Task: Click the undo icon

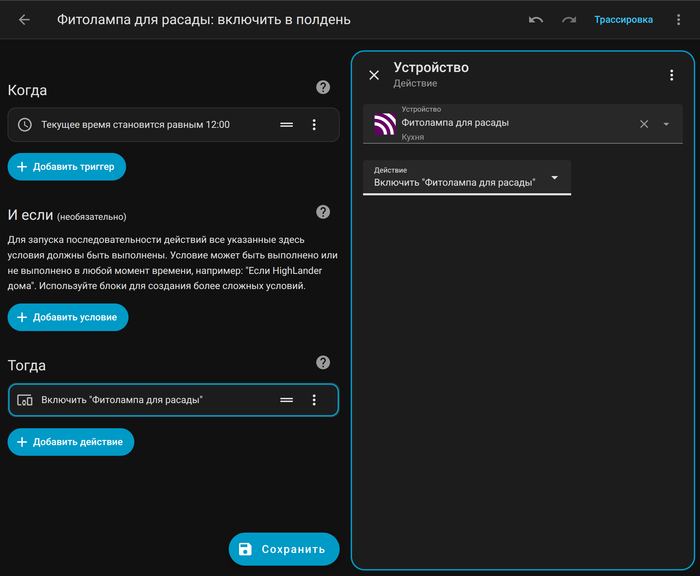Action: [536, 19]
